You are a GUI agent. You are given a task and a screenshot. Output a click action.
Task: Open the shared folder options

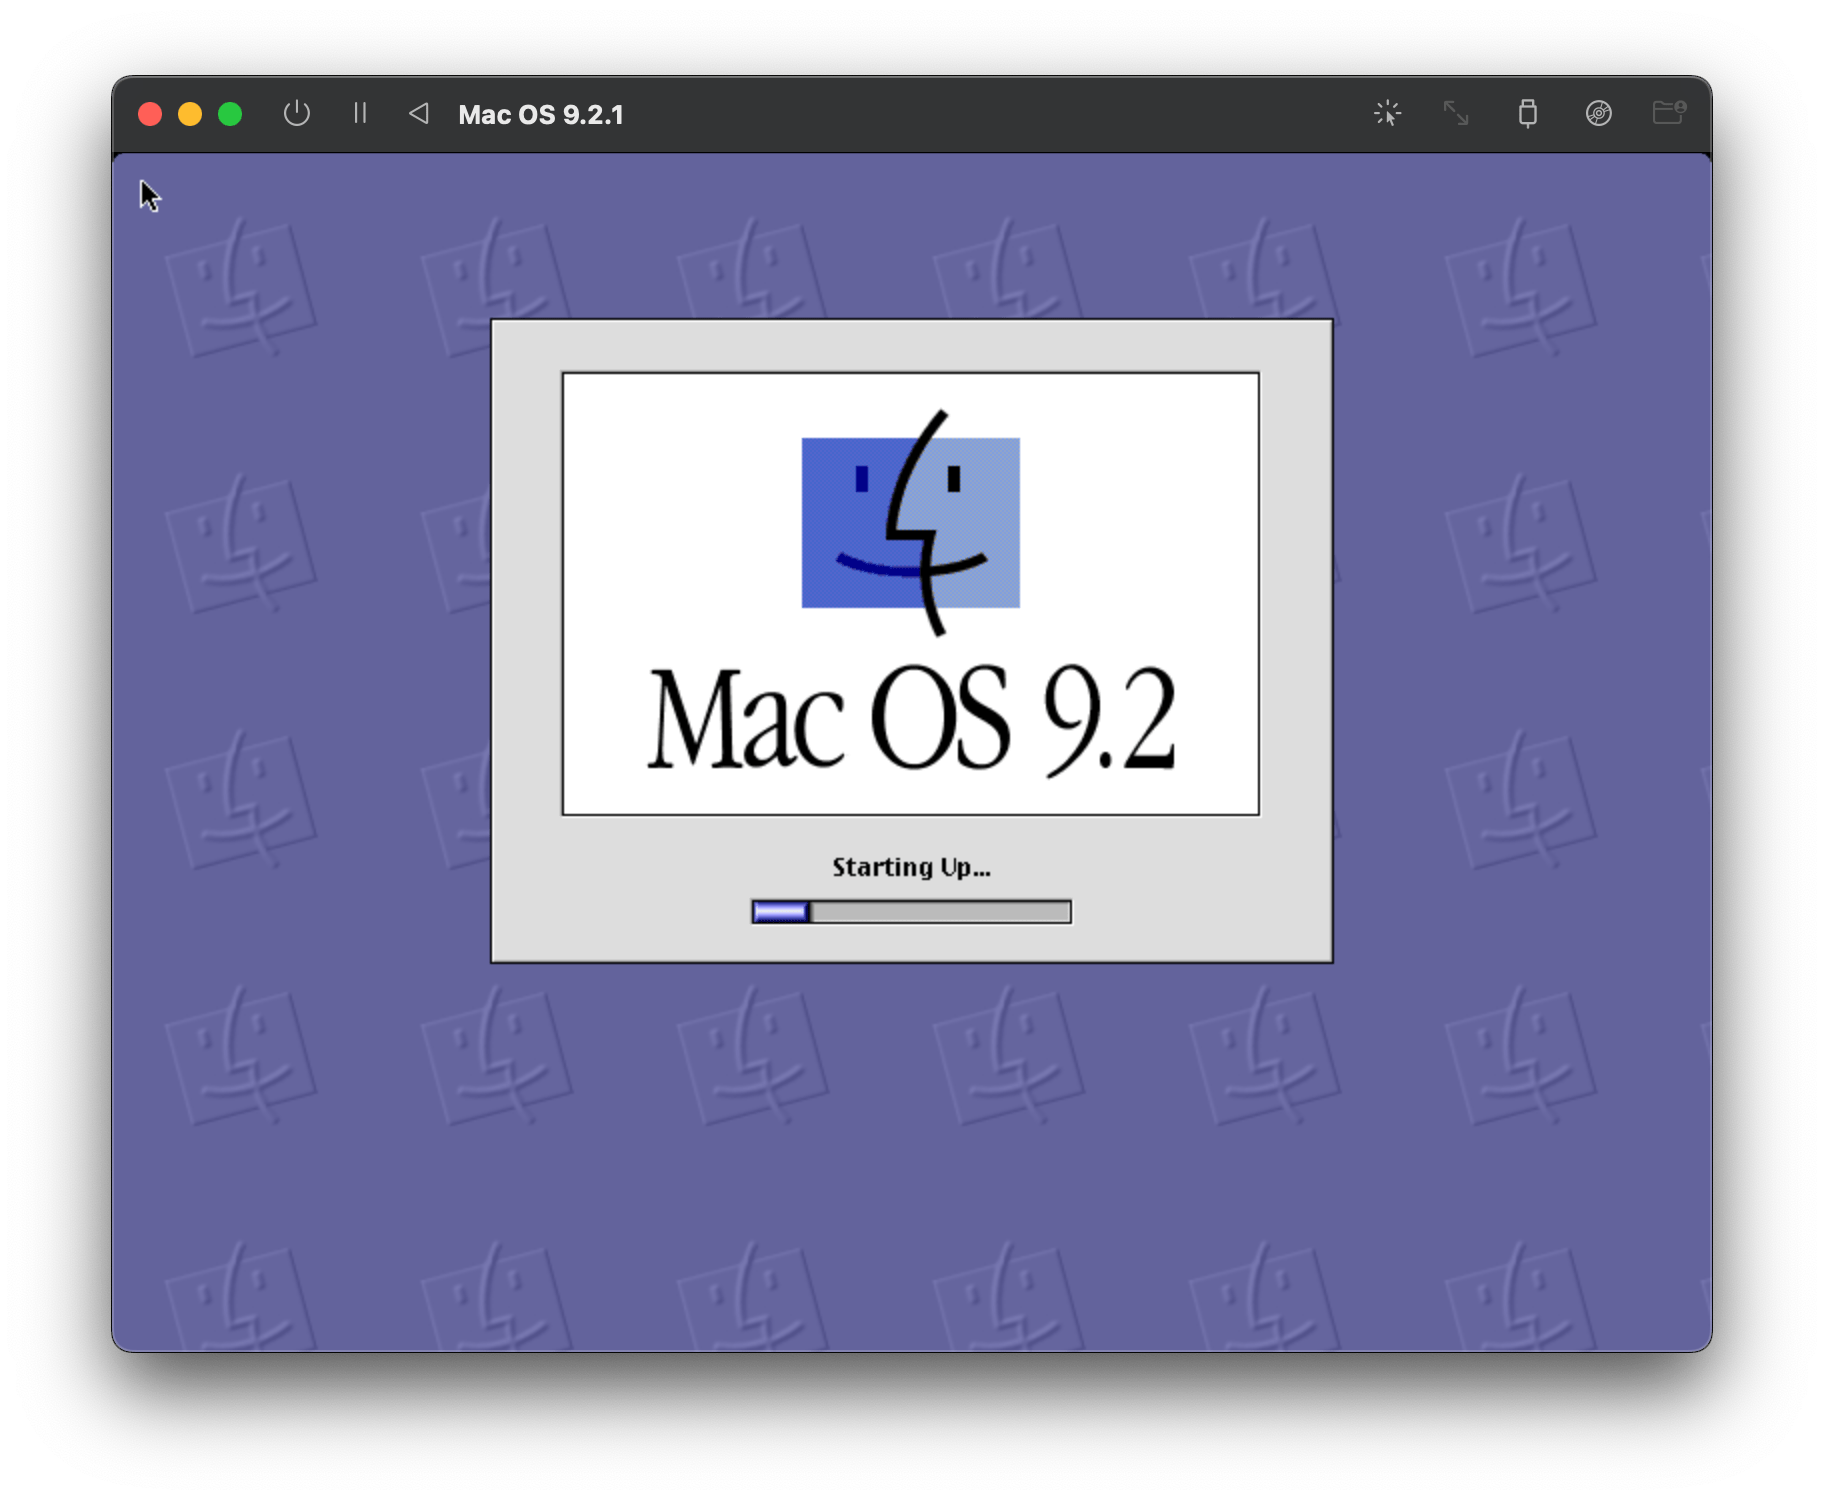click(x=1669, y=112)
